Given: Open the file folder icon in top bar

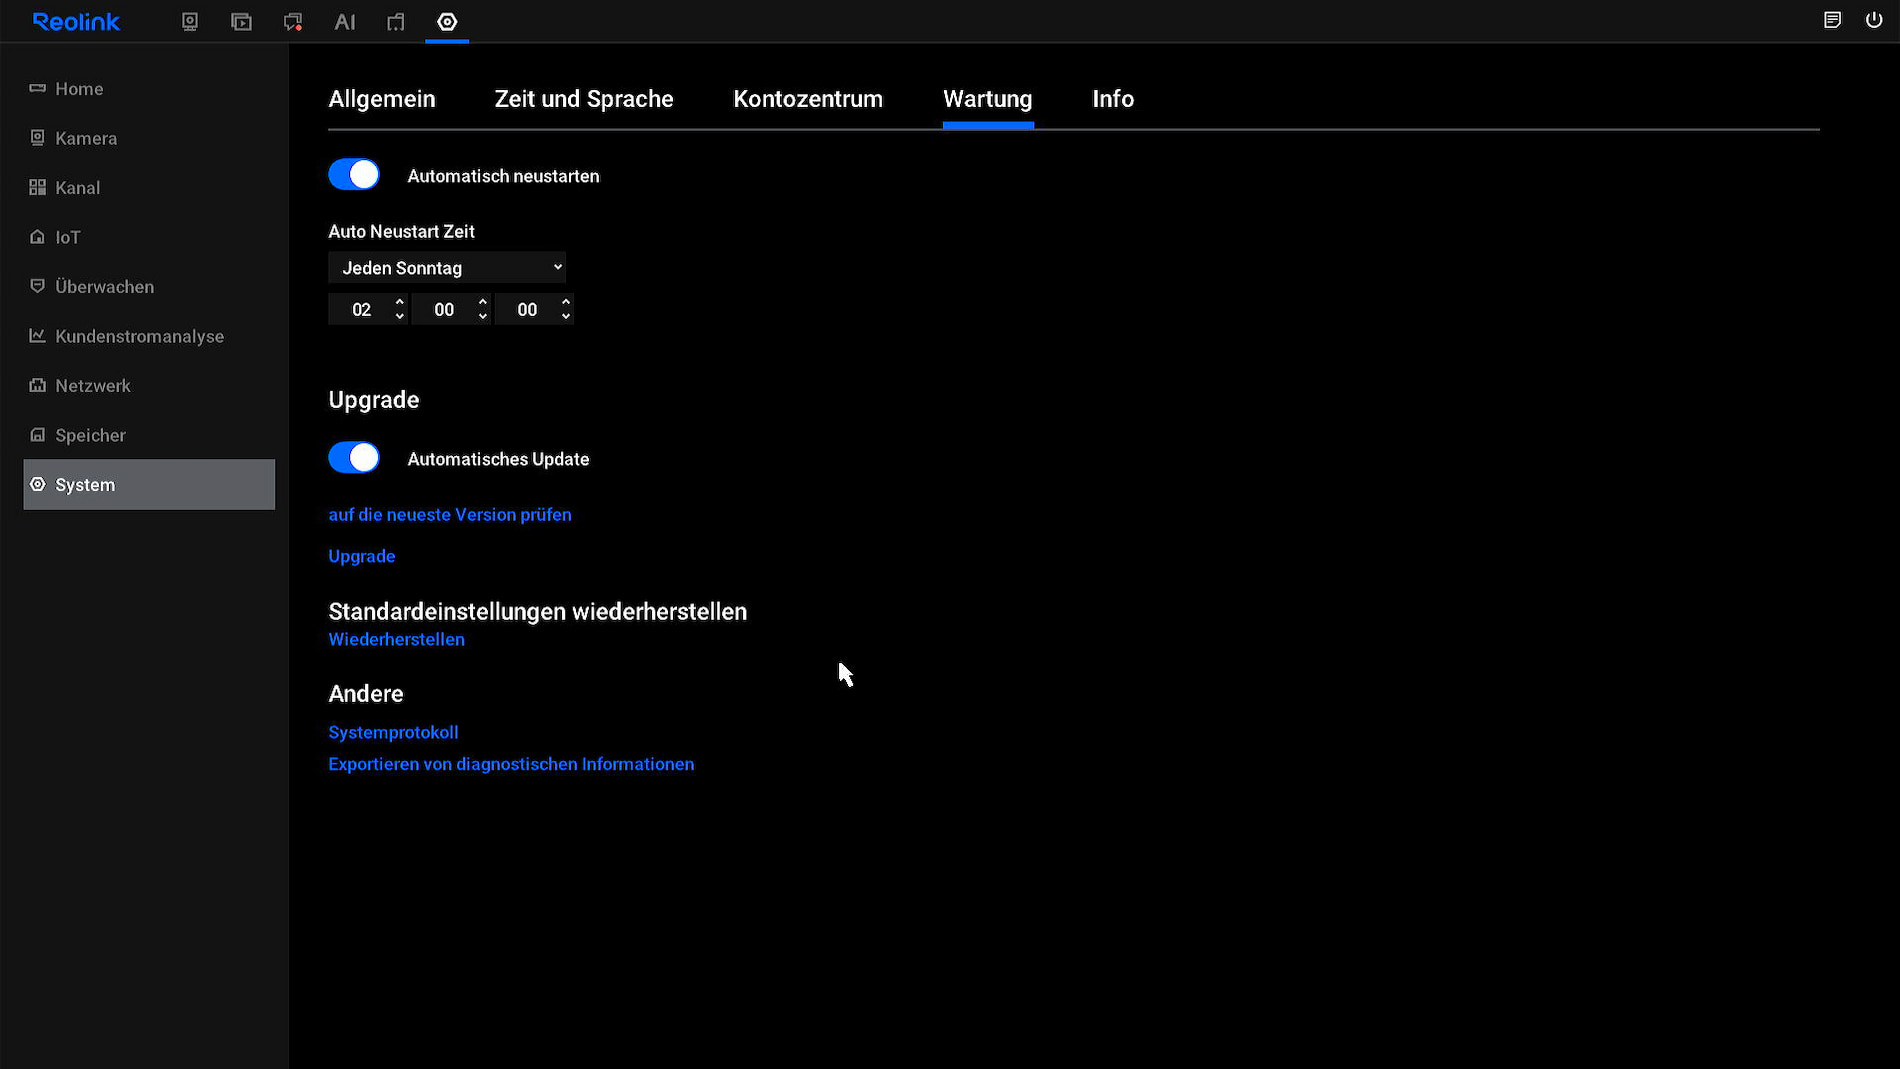Looking at the screenshot, I should point(396,21).
